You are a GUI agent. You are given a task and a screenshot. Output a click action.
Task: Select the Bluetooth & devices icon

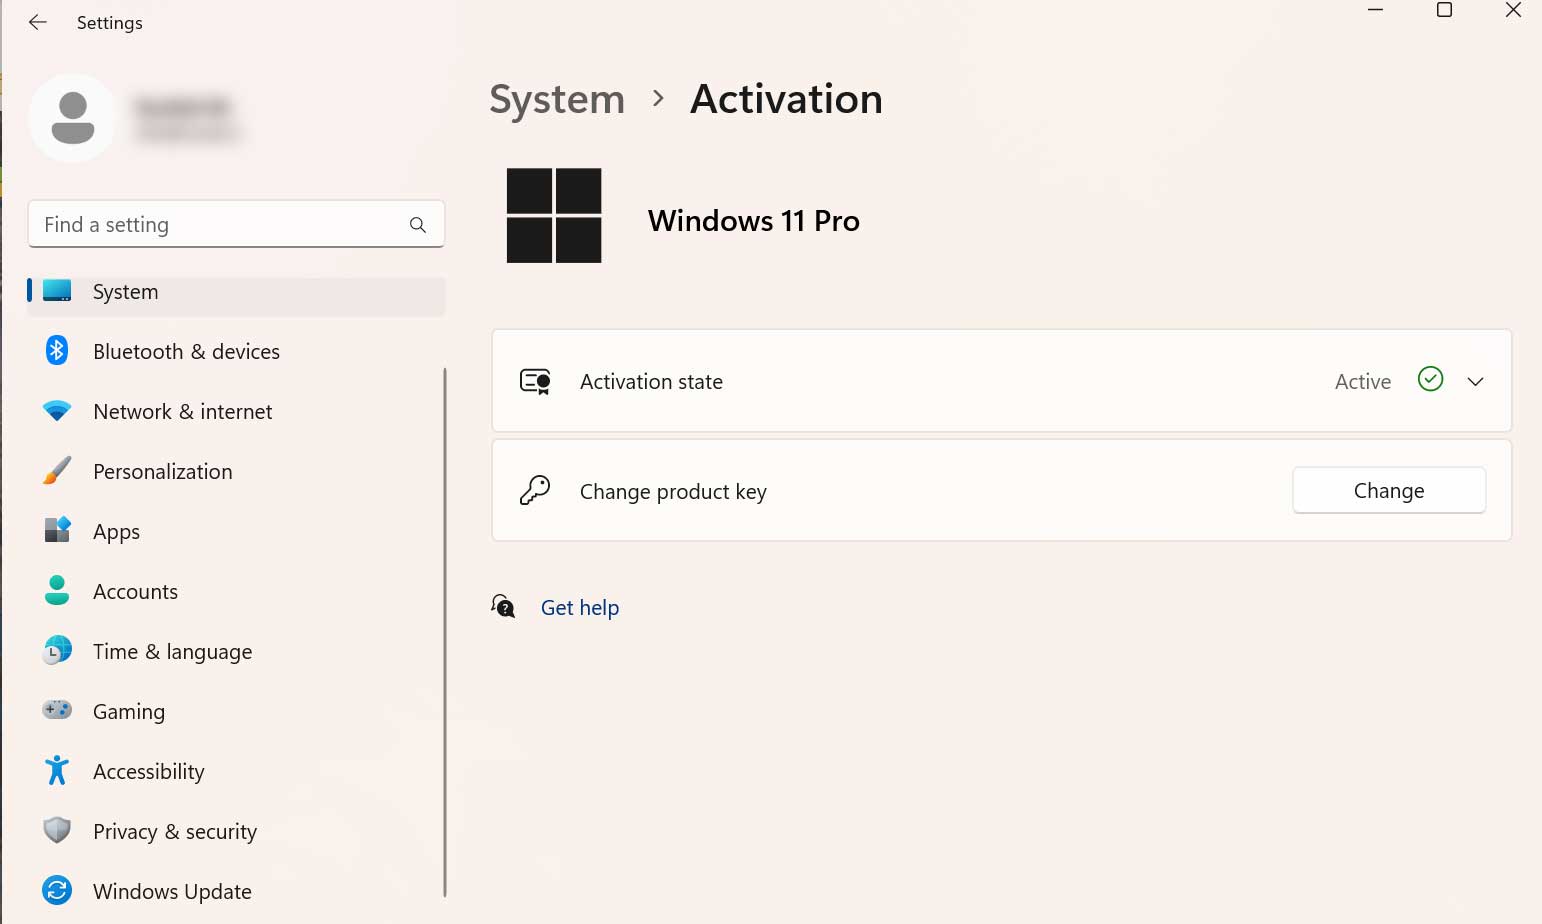pos(57,350)
